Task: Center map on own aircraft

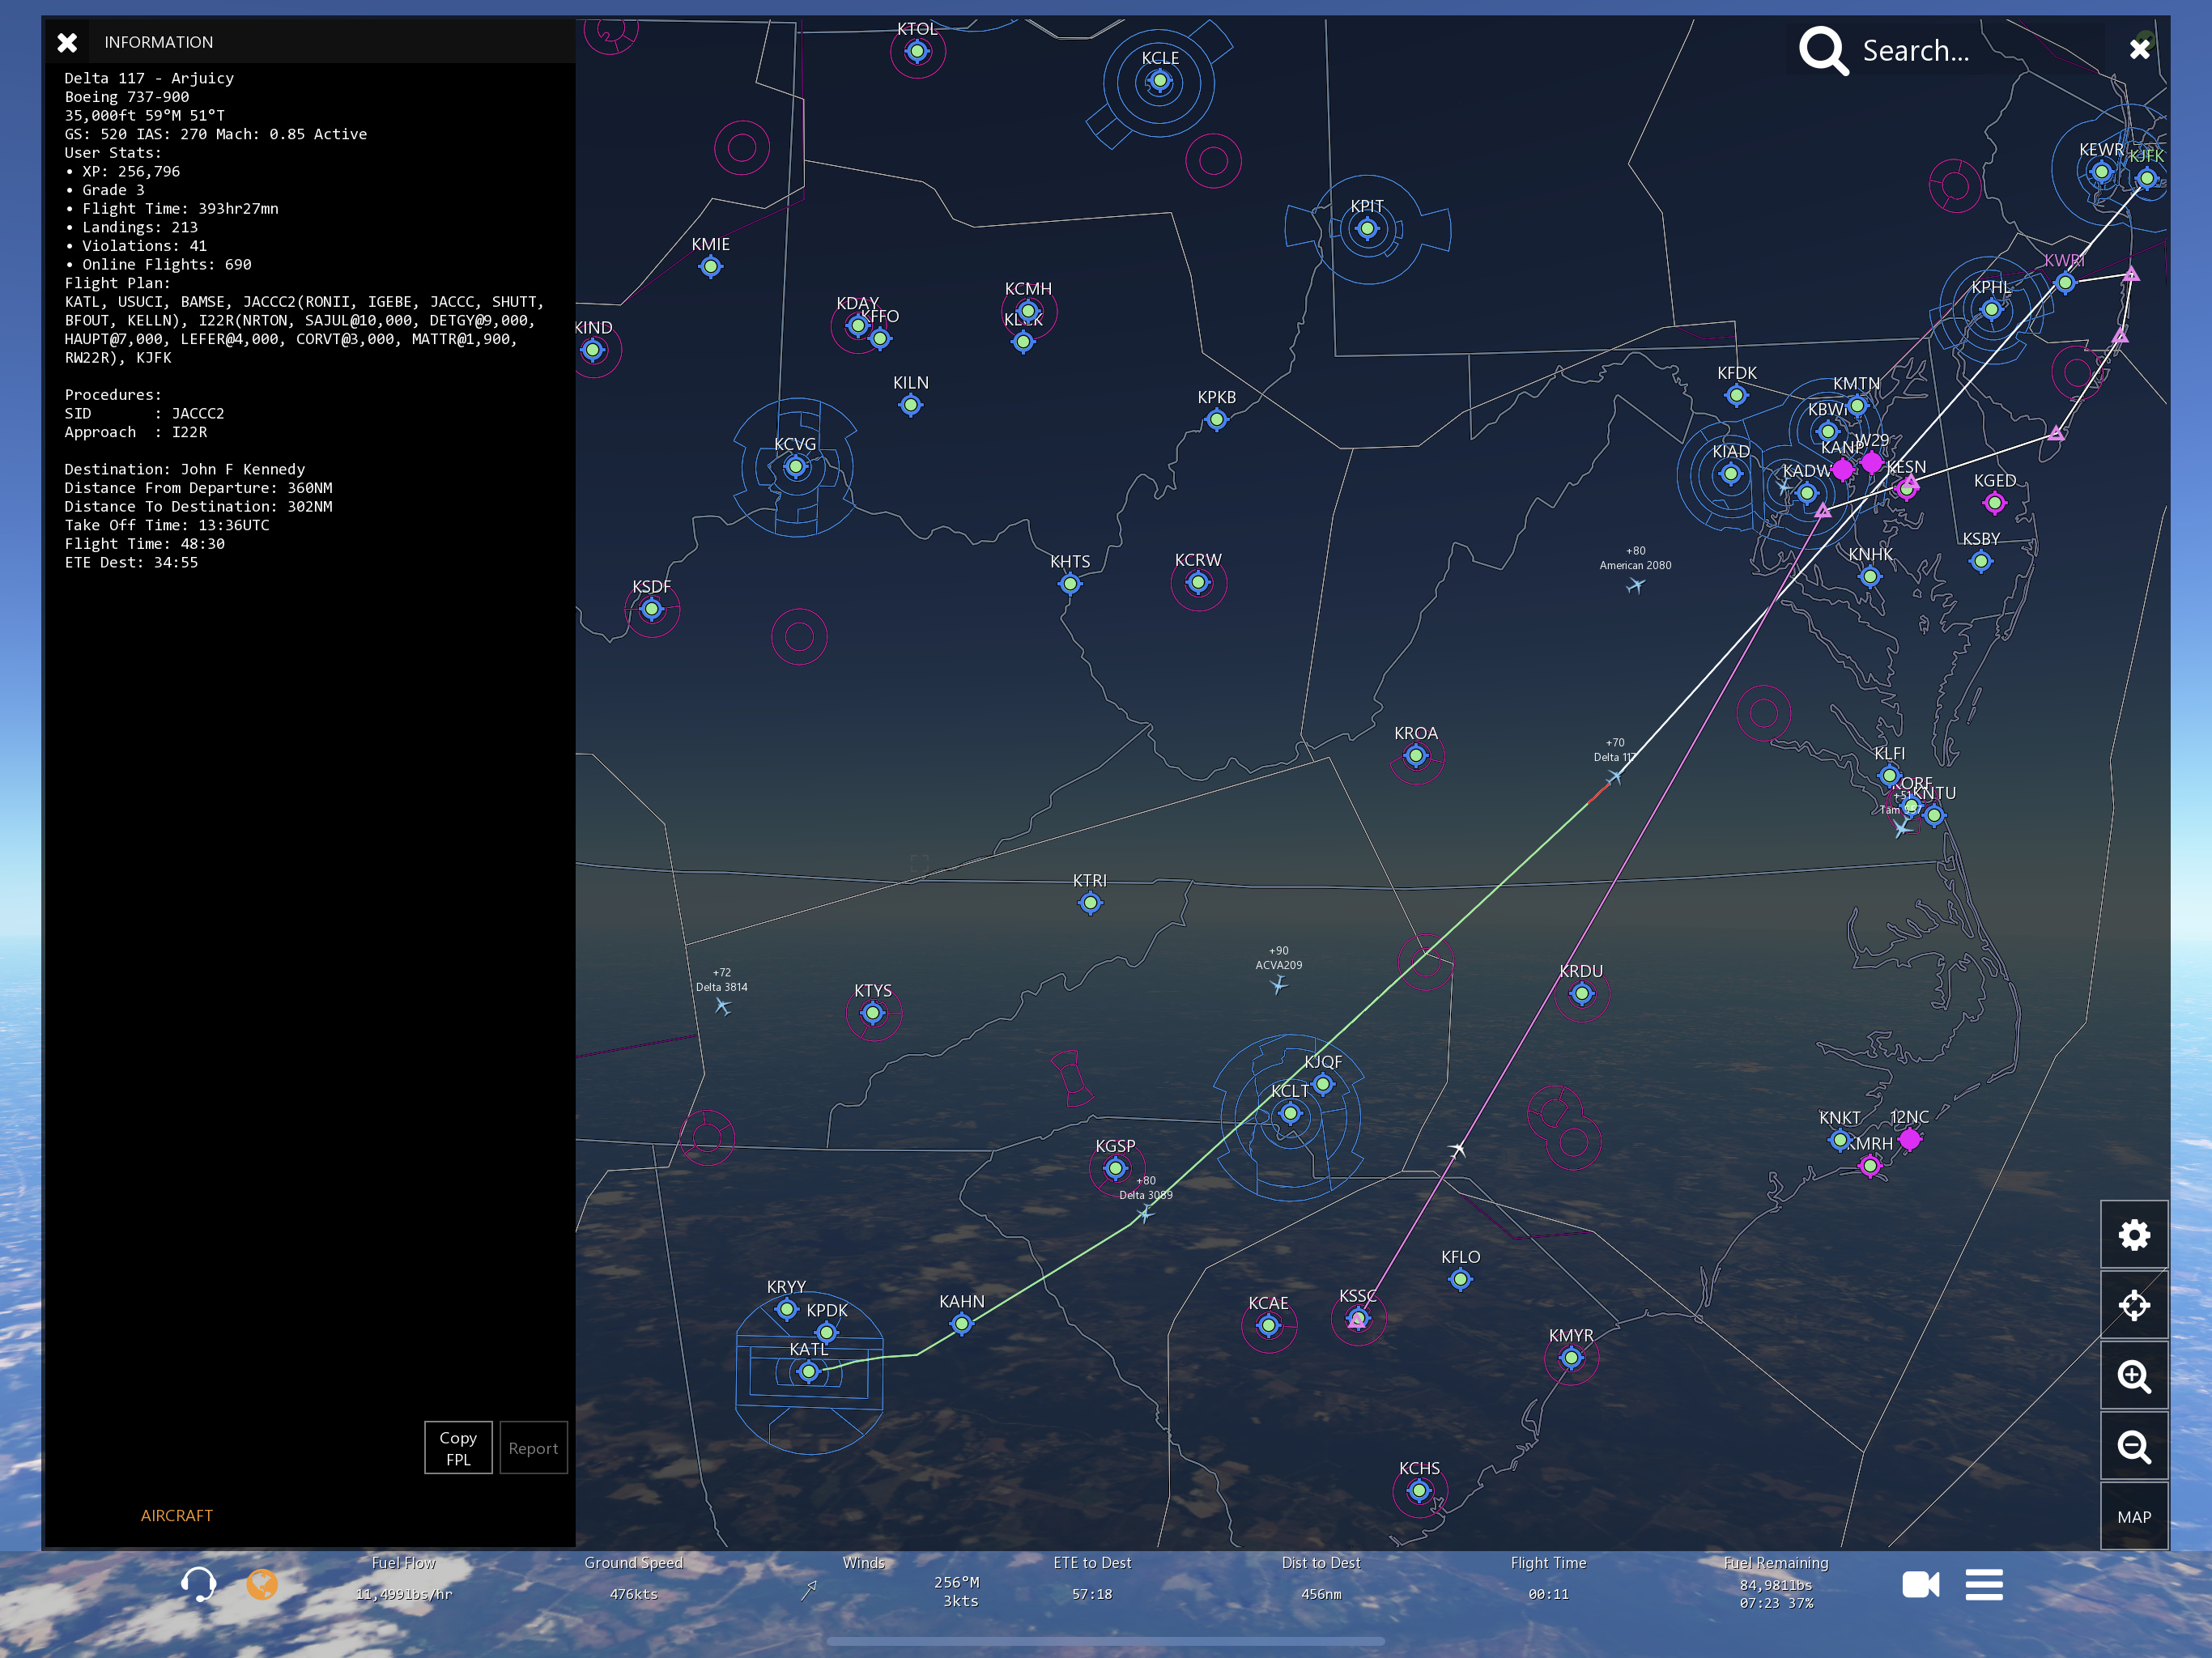Action: coord(2133,1305)
